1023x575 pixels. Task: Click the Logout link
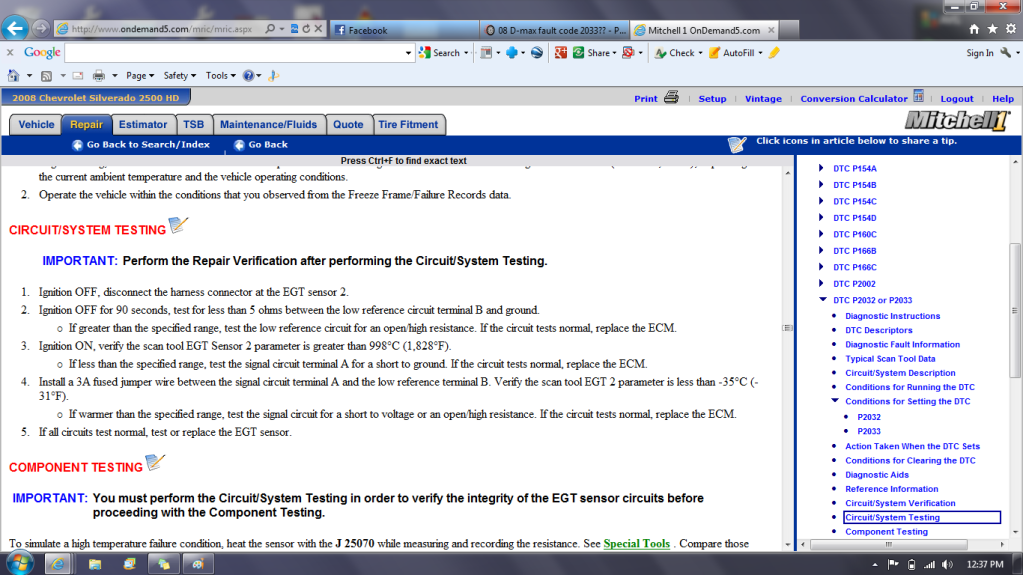pos(956,99)
